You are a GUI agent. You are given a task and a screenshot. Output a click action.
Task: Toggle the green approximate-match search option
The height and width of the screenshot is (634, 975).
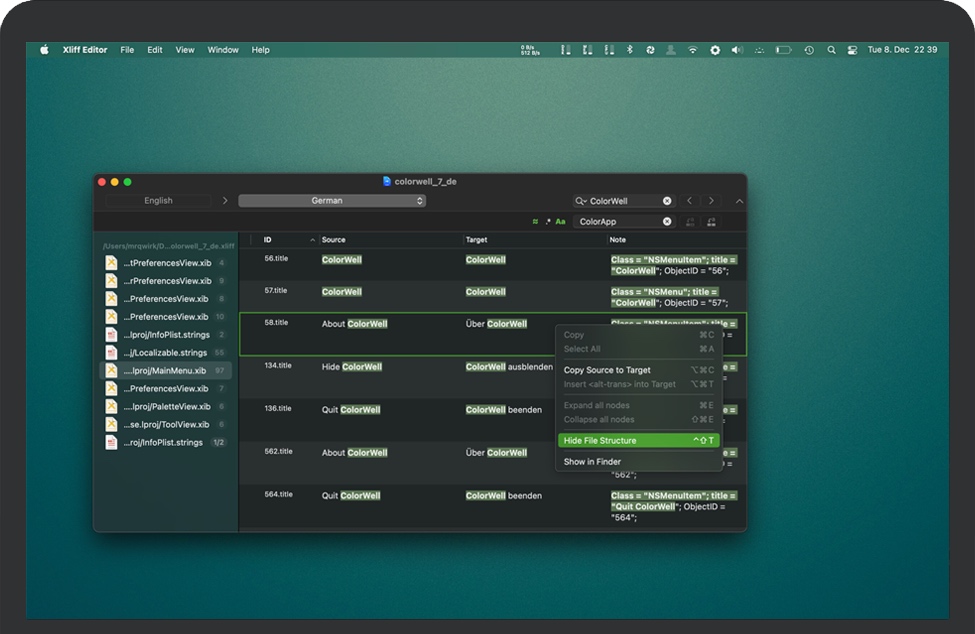click(x=535, y=222)
